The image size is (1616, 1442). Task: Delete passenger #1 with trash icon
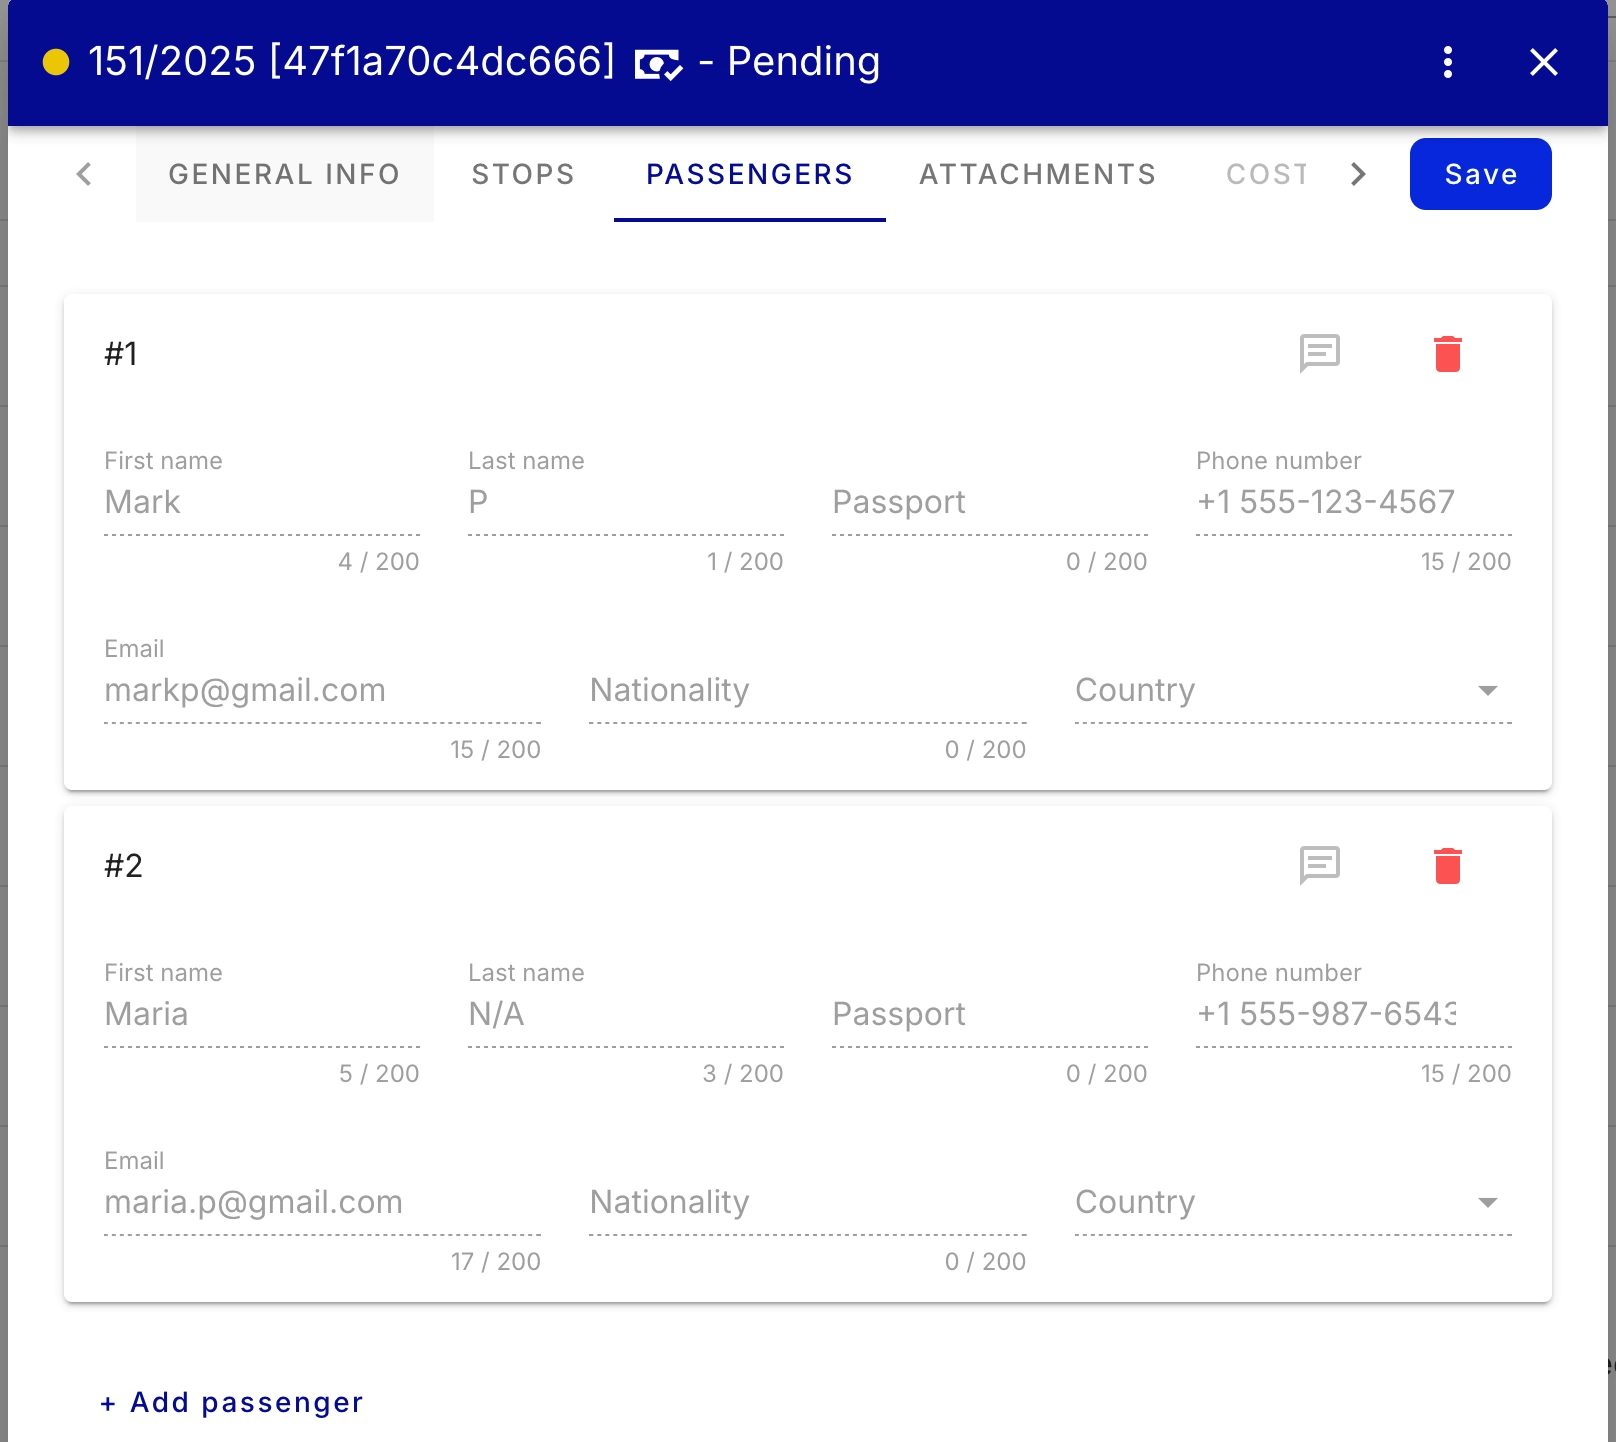1447,354
